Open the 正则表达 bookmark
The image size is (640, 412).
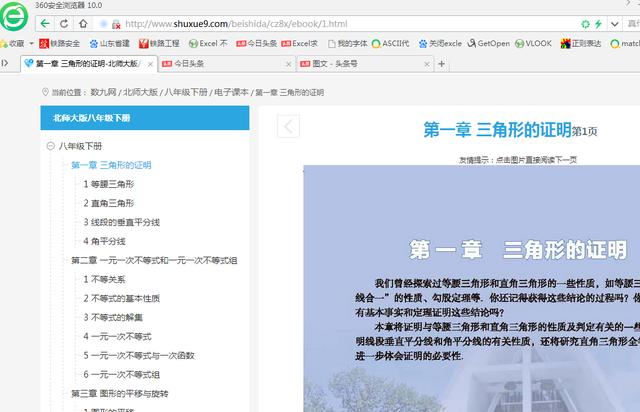click(581, 43)
